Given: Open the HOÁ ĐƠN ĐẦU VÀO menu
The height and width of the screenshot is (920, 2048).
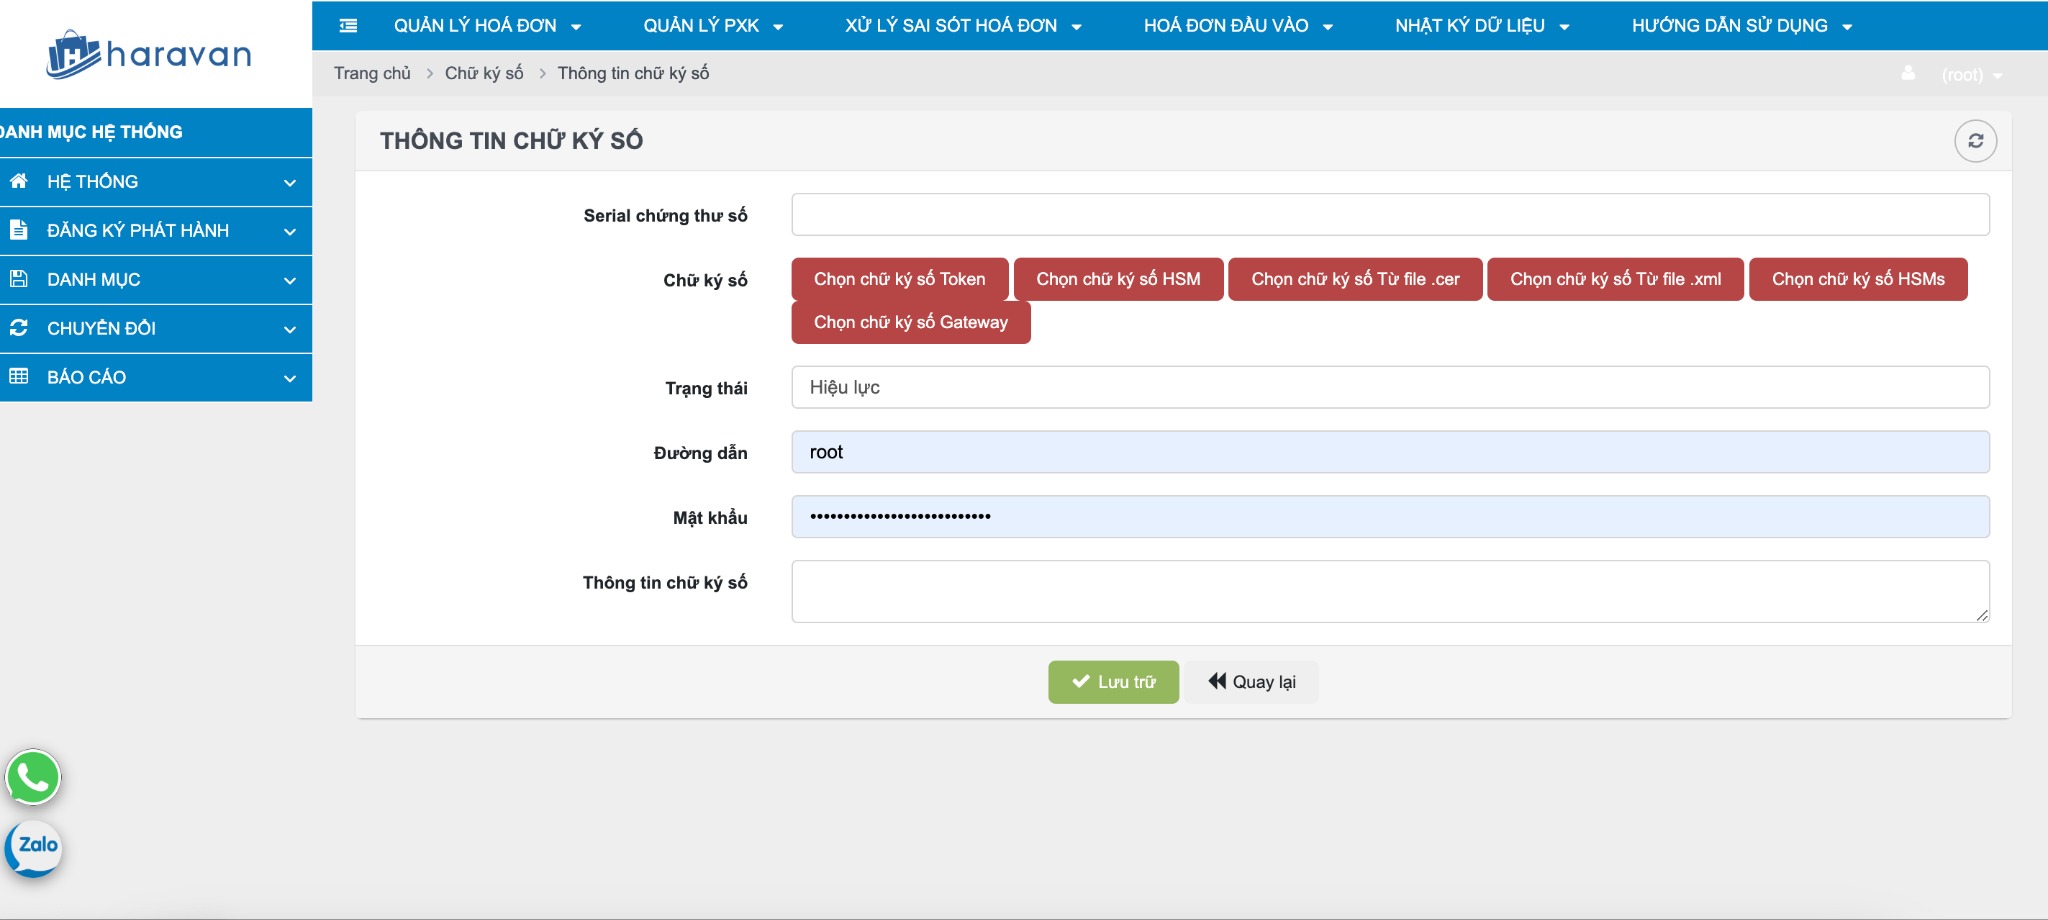Looking at the screenshot, I should (x=1238, y=26).
